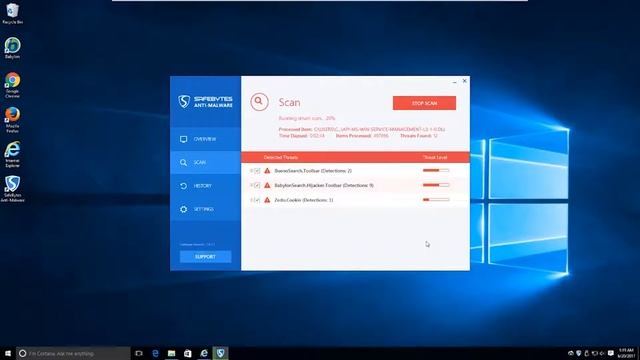Select the Scan section in sidebar
This screenshot has width=640, height=360.
coord(205,162)
